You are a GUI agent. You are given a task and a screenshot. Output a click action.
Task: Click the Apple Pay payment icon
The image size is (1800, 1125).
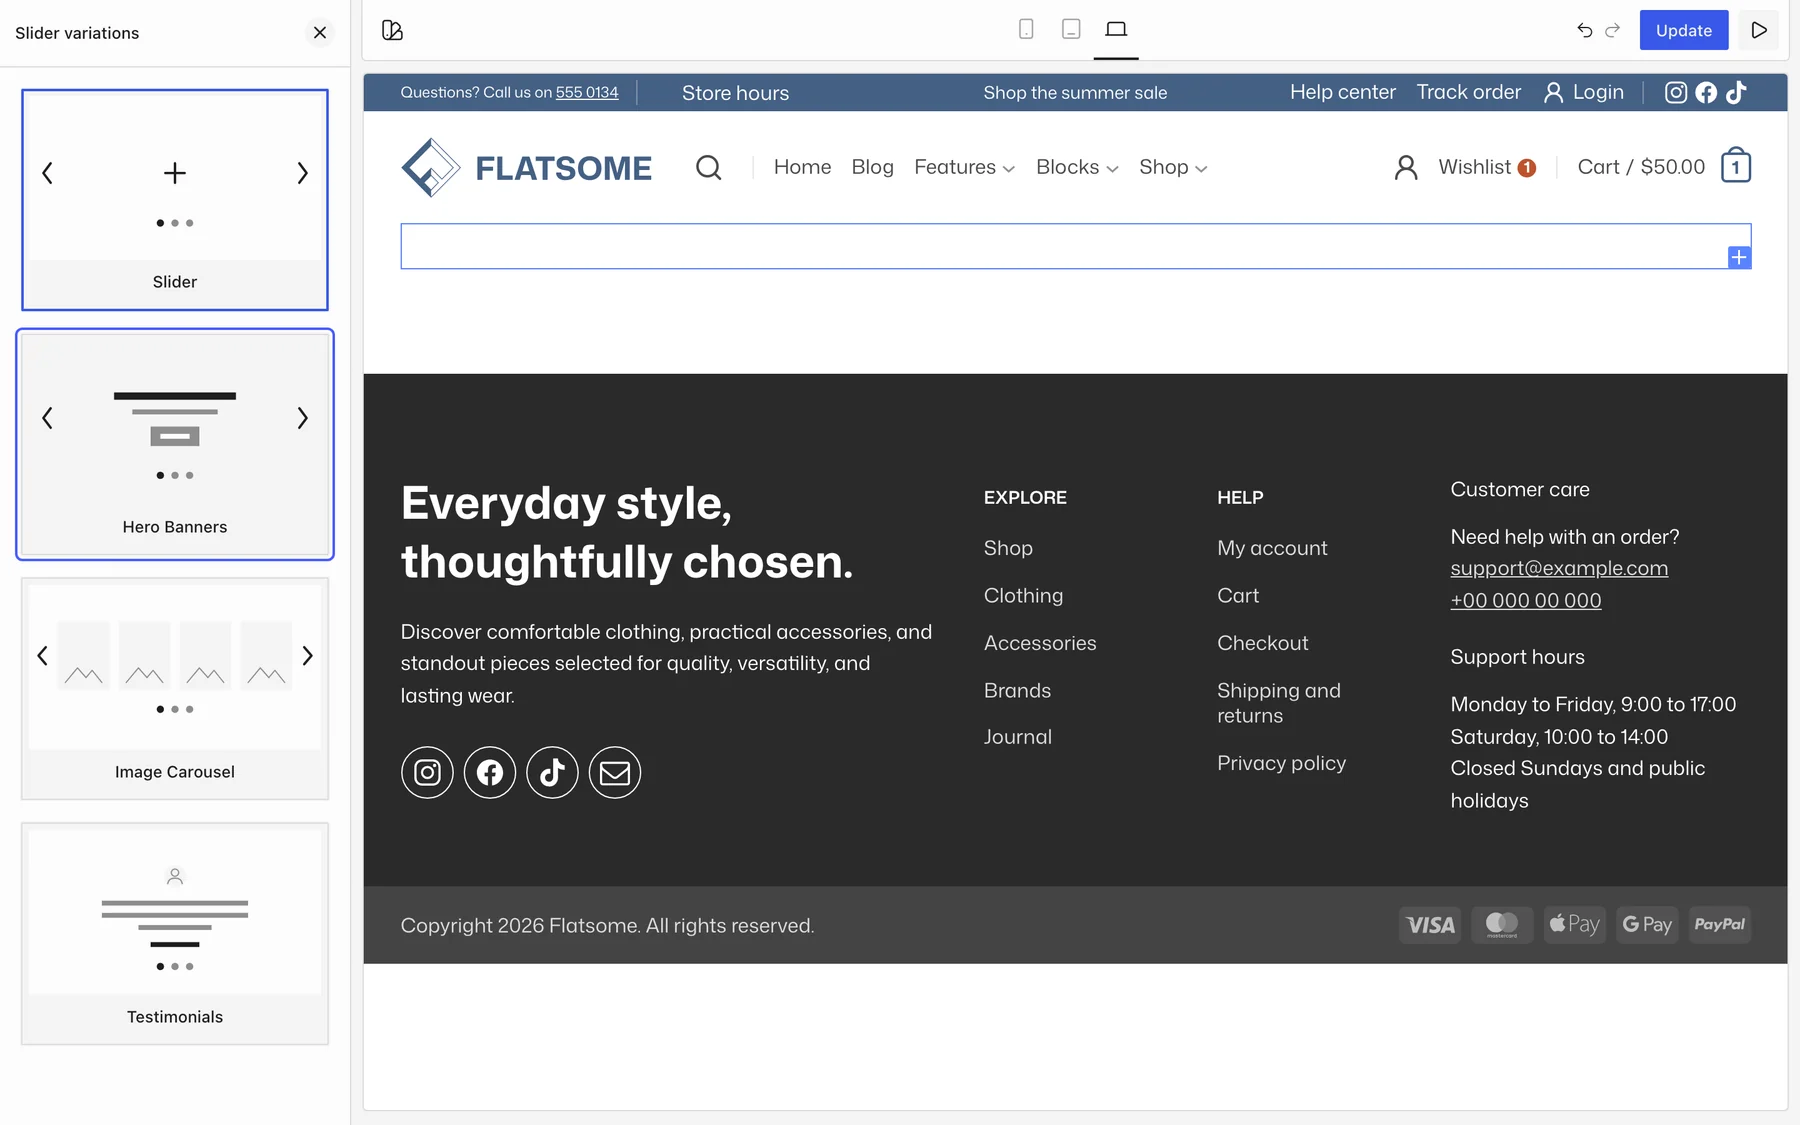click(x=1574, y=925)
